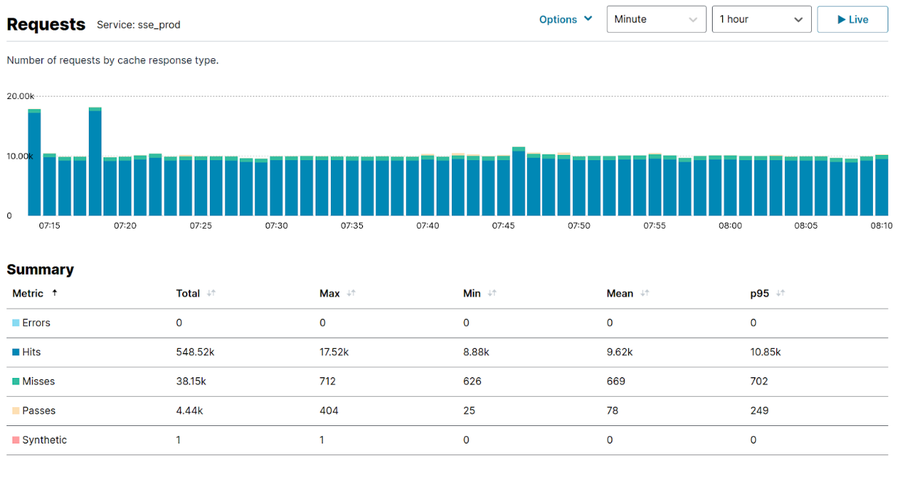Click the Synthetic max value 1 link
The image size is (900, 477).
(x=322, y=440)
